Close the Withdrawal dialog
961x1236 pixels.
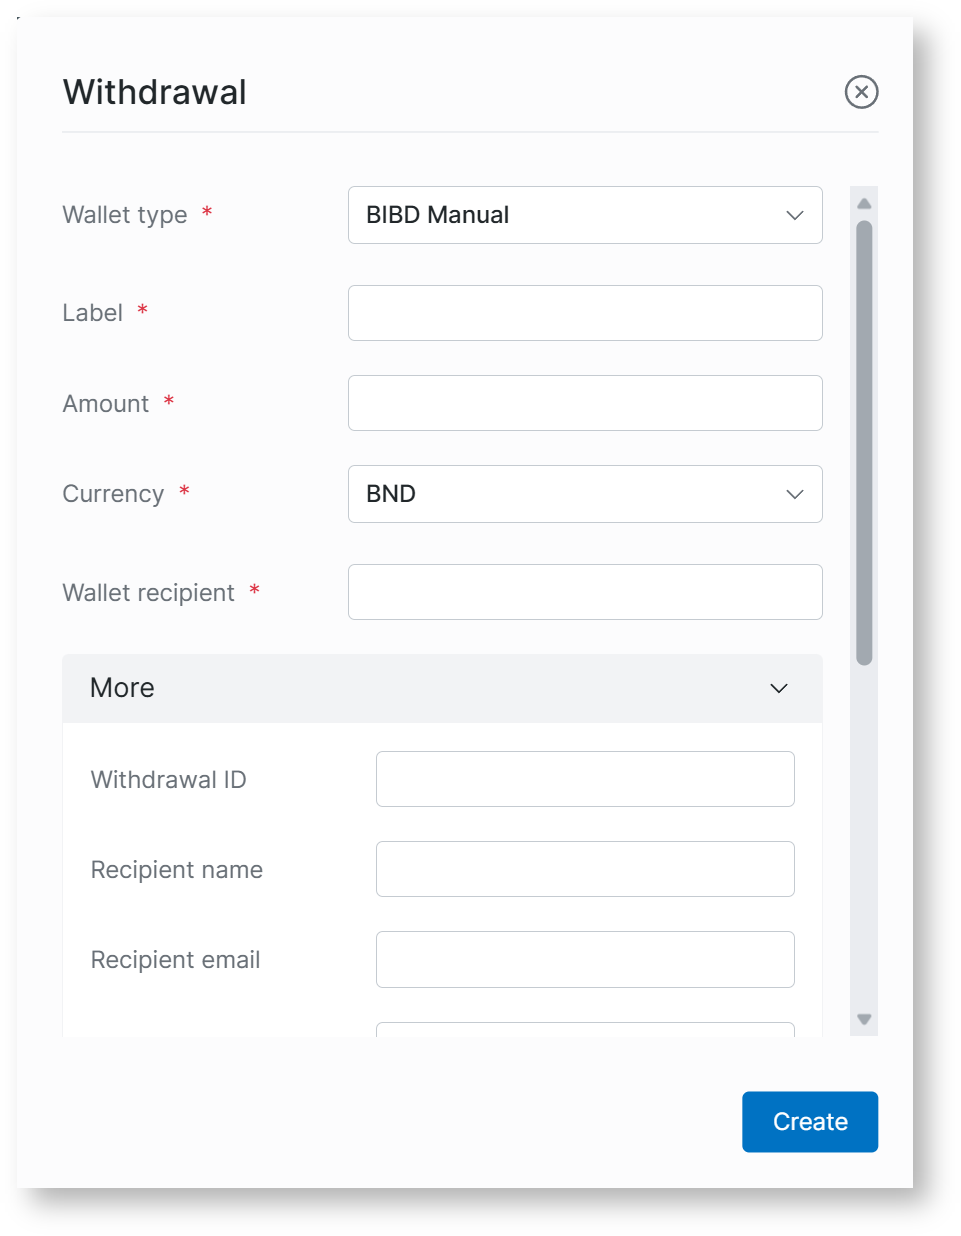point(861,92)
